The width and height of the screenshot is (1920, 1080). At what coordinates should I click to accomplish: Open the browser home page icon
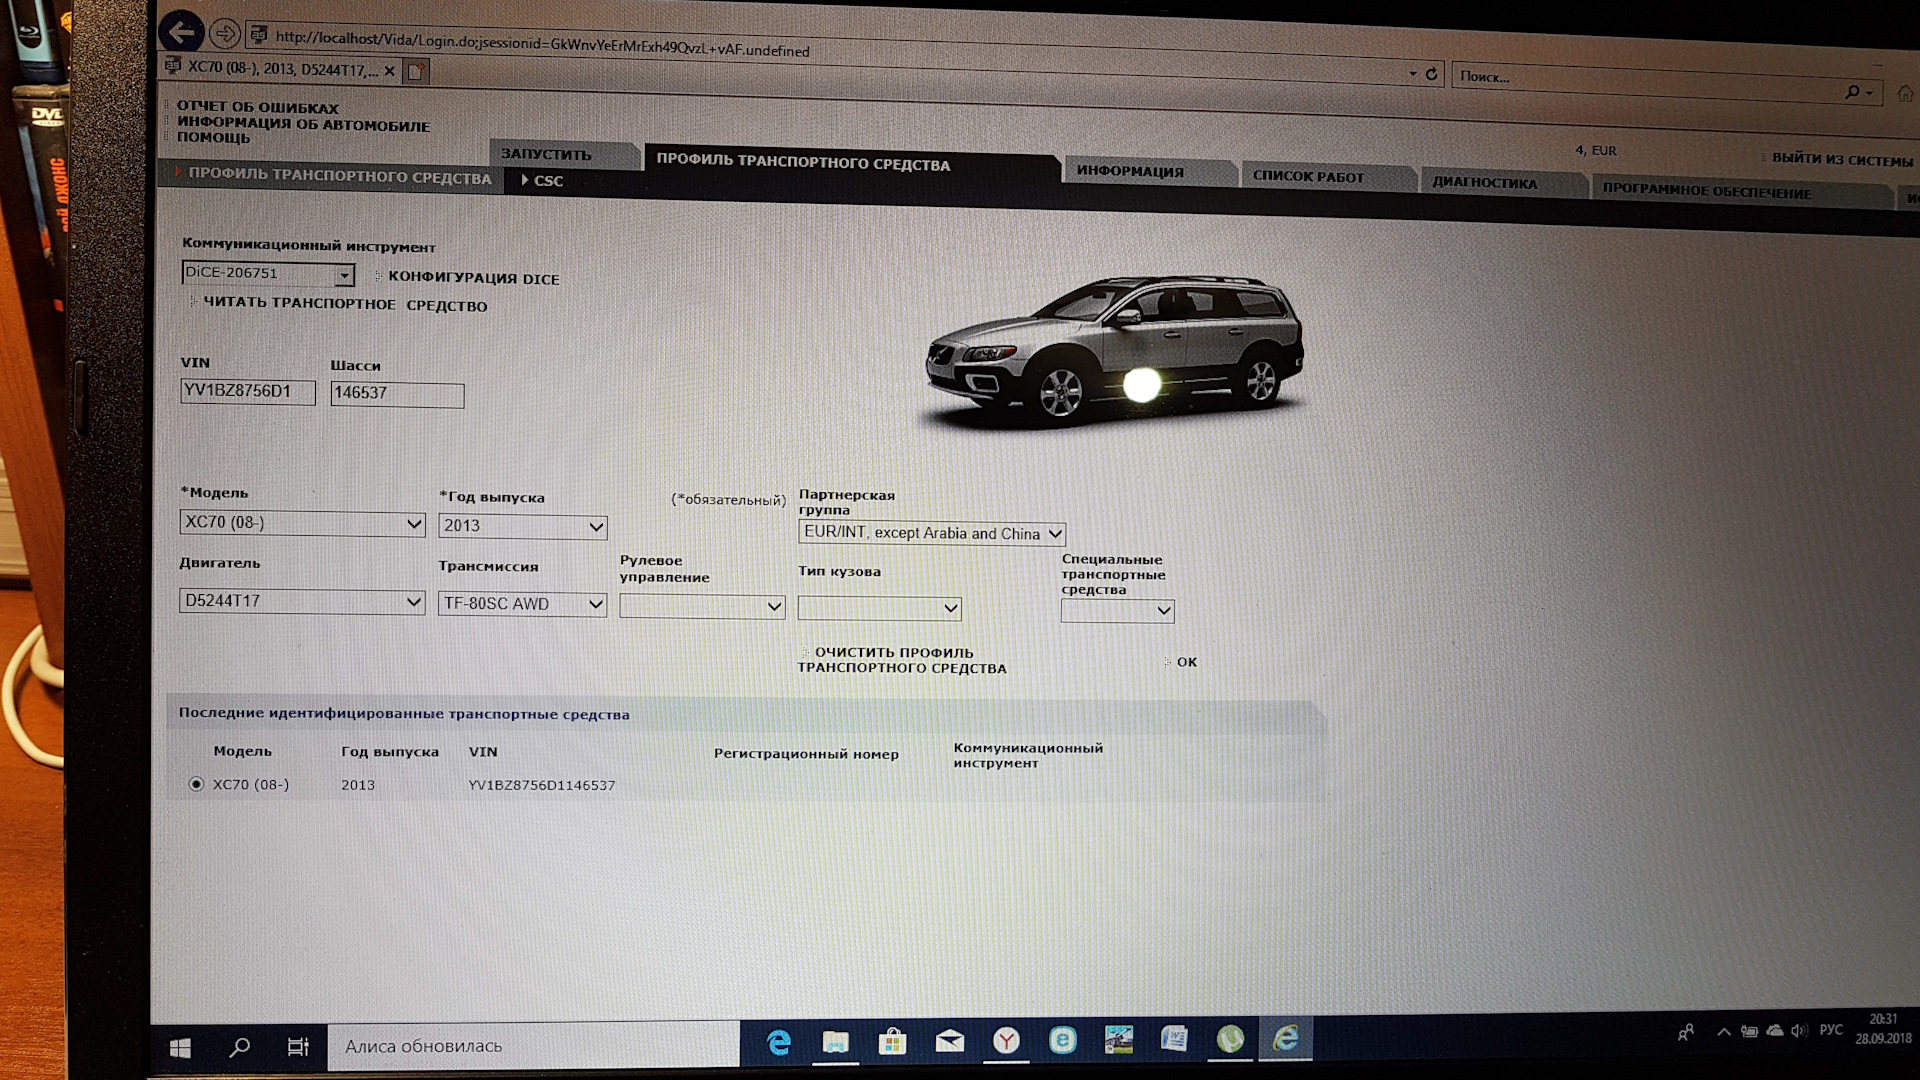coord(1905,94)
